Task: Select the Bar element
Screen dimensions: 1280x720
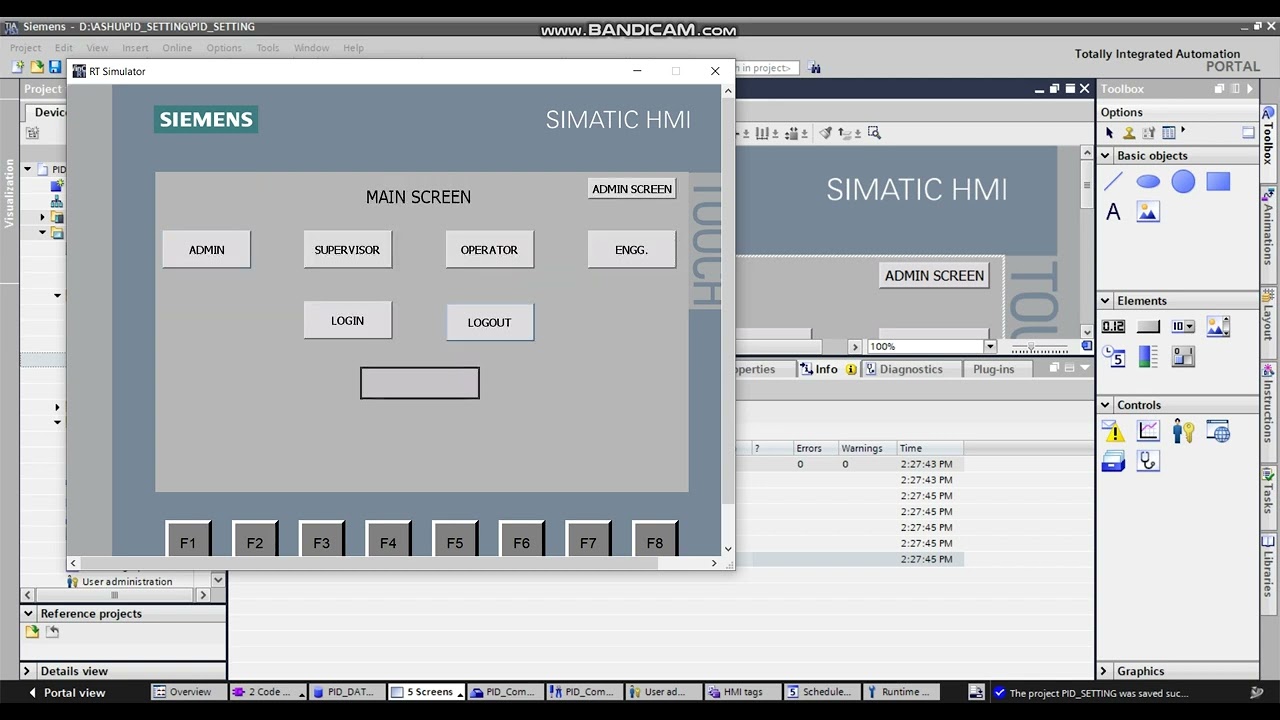Action: (1148, 356)
